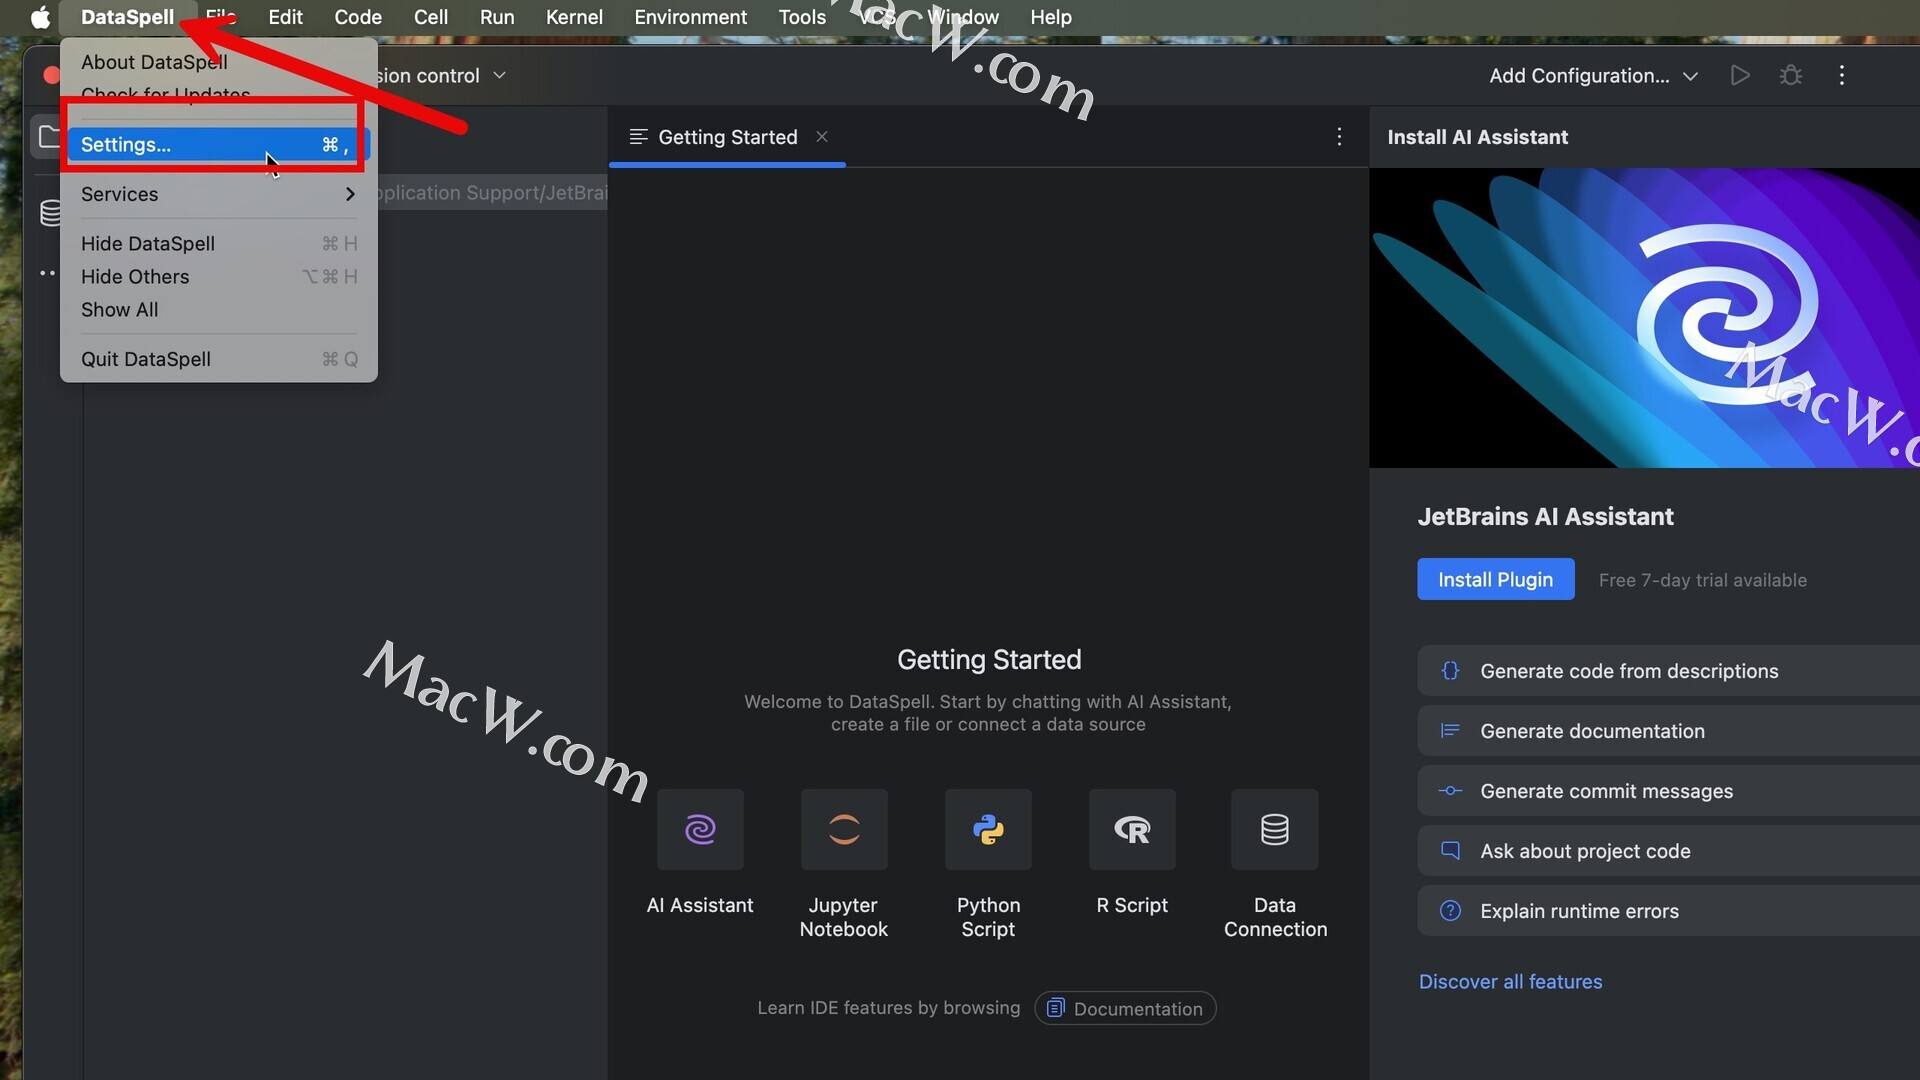This screenshot has width=1920, height=1080.
Task: Click the Free 7-day trial available text
Action: pos(1702,580)
